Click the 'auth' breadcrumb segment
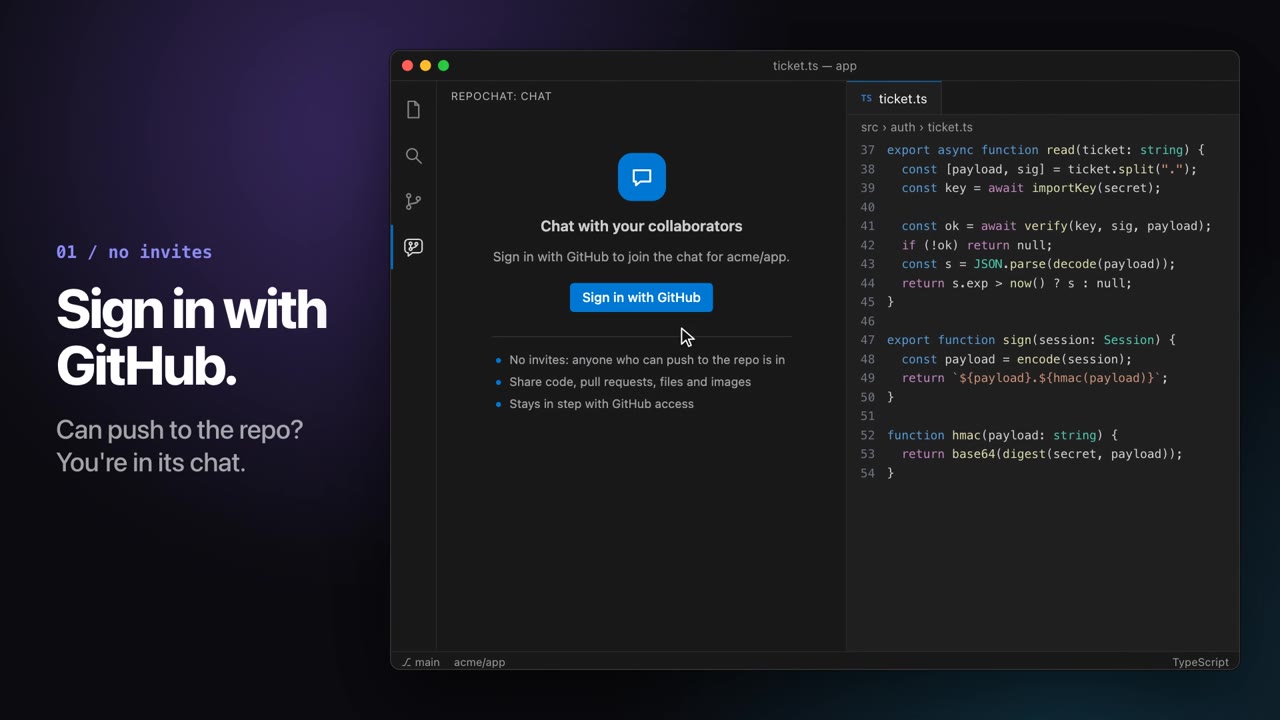Viewport: 1280px width, 720px height. pyautogui.click(x=903, y=127)
